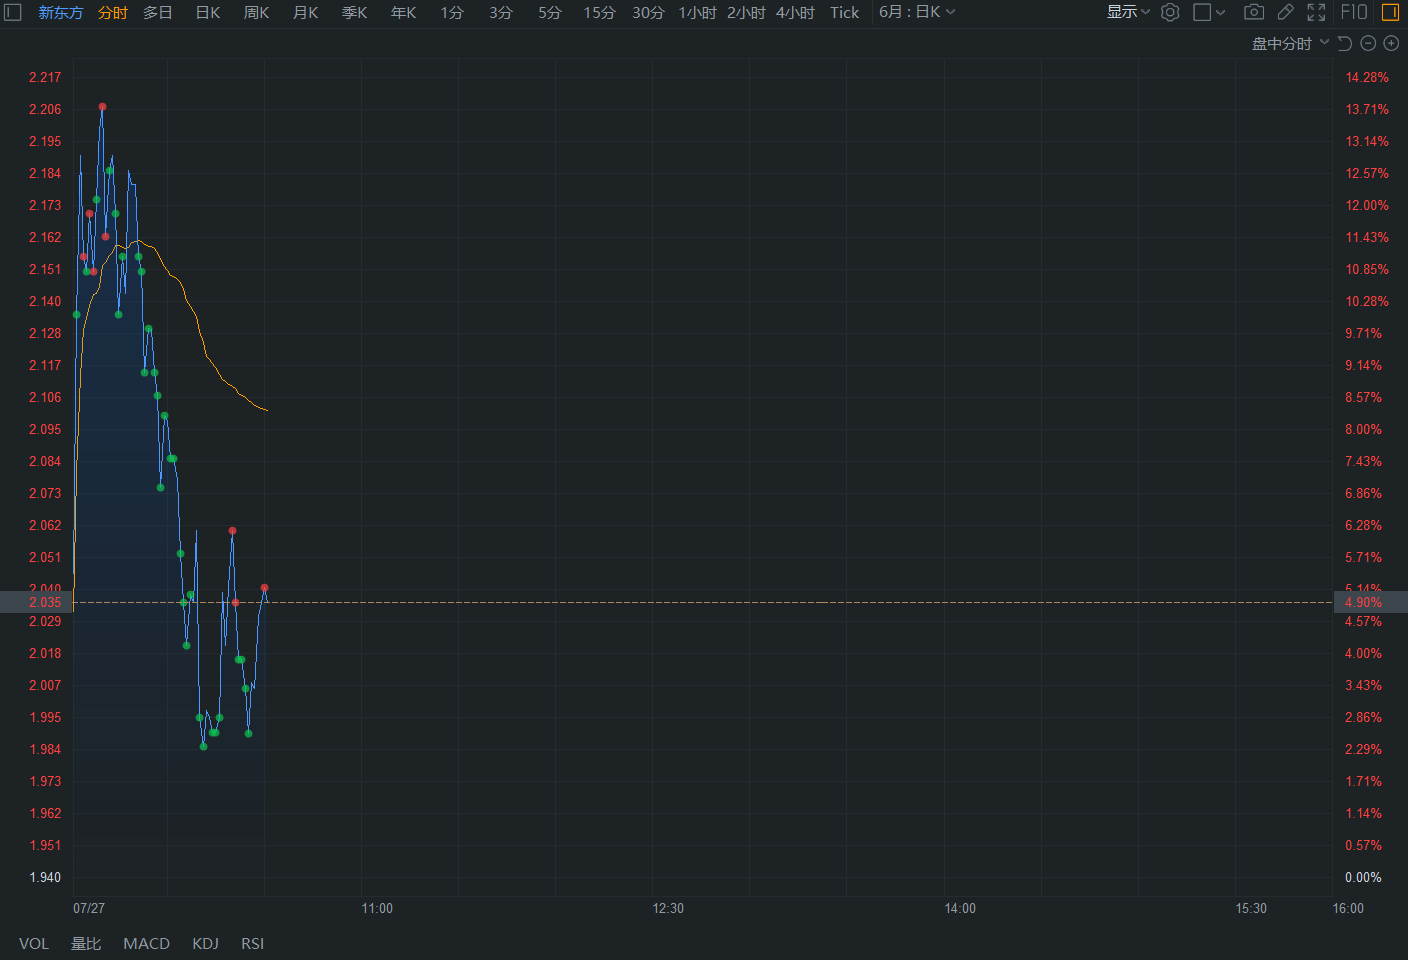Switch to the 月K monthly tab

(x=306, y=13)
